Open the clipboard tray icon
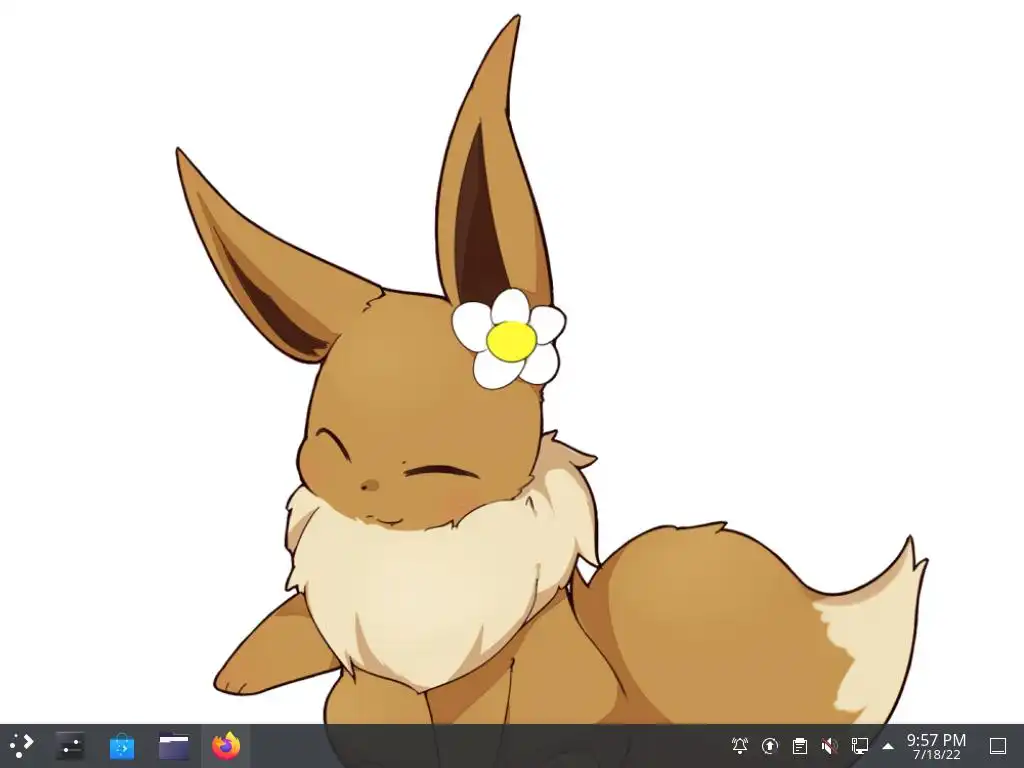Viewport: 1024px width, 768px height. (x=800, y=746)
